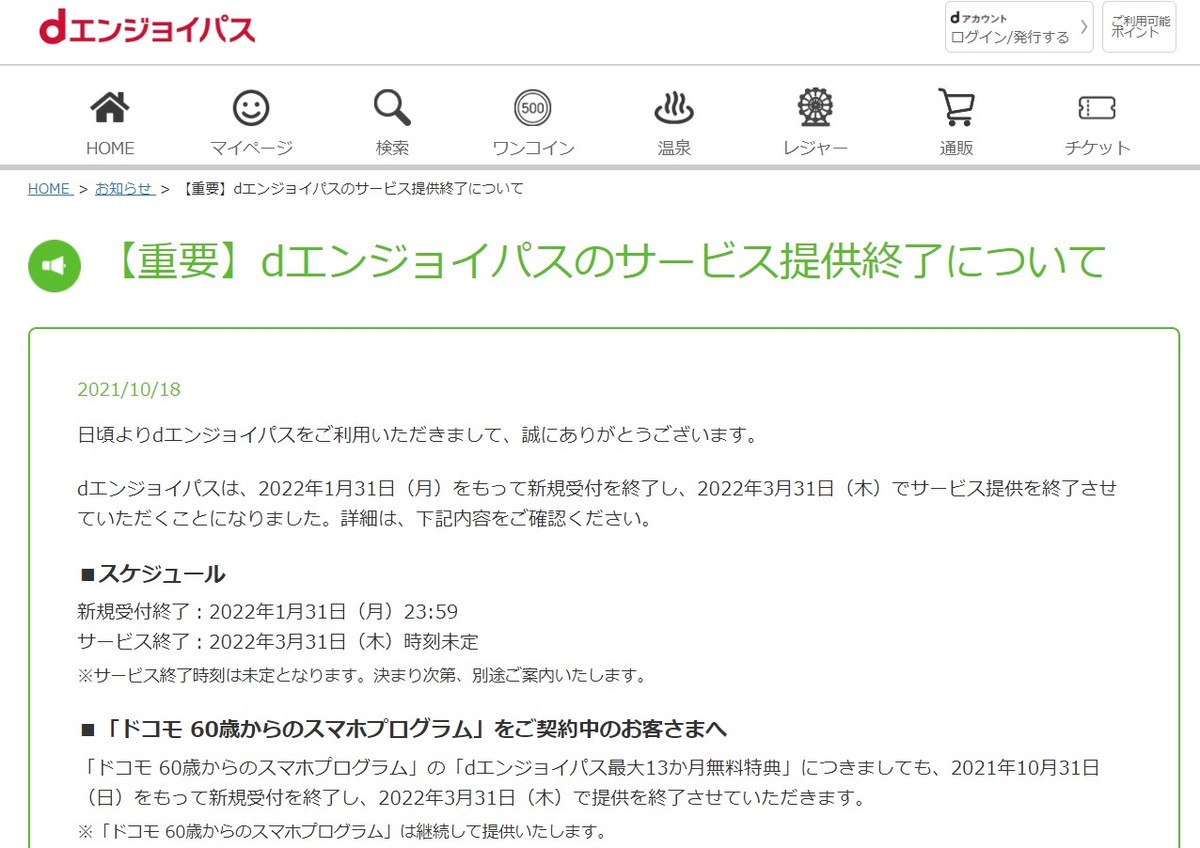Image resolution: width=1200 pixels, height=848 pixels.
Task: Open the 温泉 hot spring icon
Action: click(x=674, y=108)
